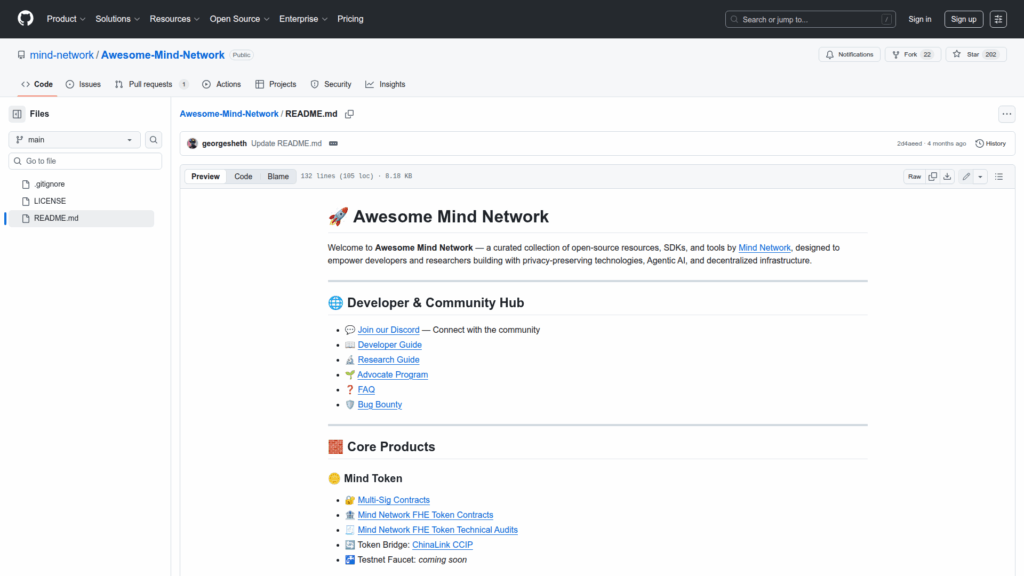Open georgesheth's profile link
Image resolution: width=1024 pixels, height=576 pixels.
tap(224, 144)
